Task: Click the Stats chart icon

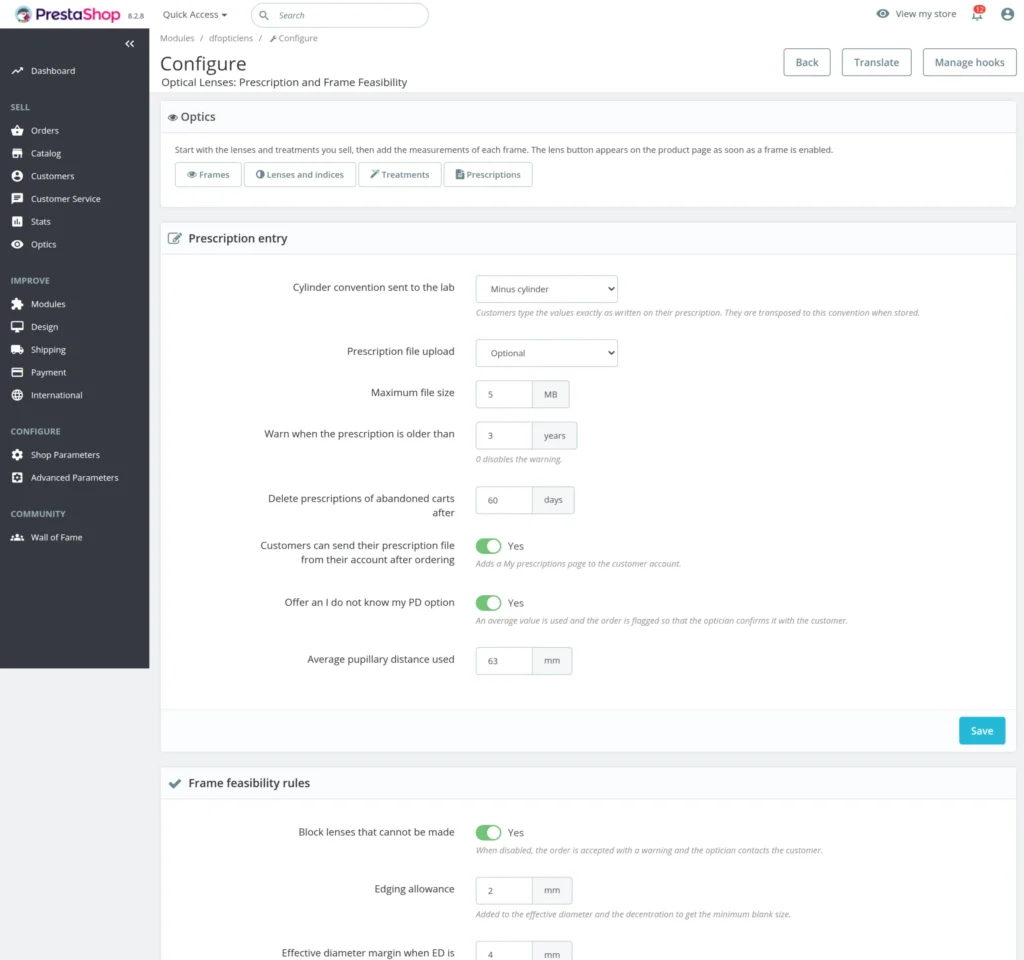Action: point(17,221)
